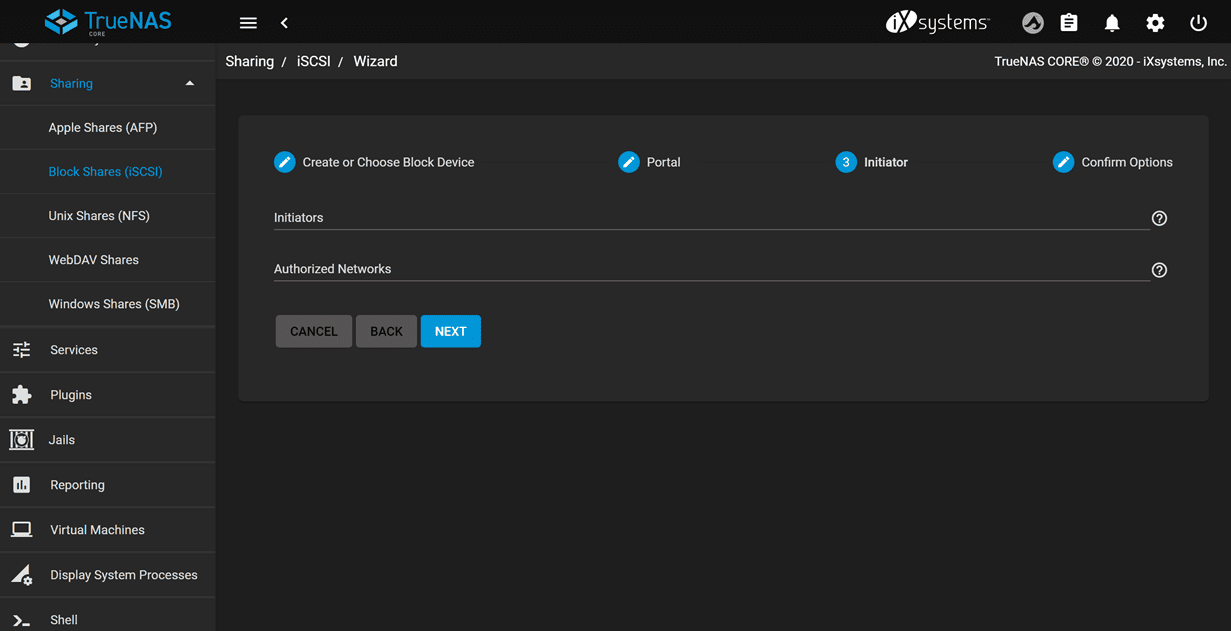The height and width of the screenshot is (631, 1231).
Task: Click pencil icon for Confirm Options step
Action: pos(1064,162)
